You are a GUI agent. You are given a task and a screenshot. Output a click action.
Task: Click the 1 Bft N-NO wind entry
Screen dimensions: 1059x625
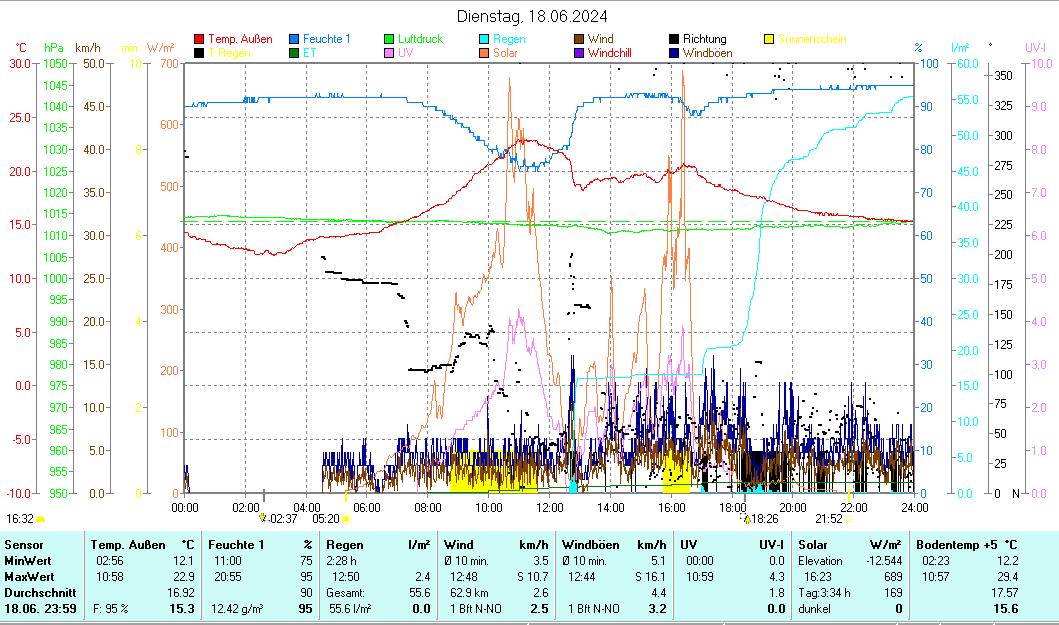click(476, 609)
